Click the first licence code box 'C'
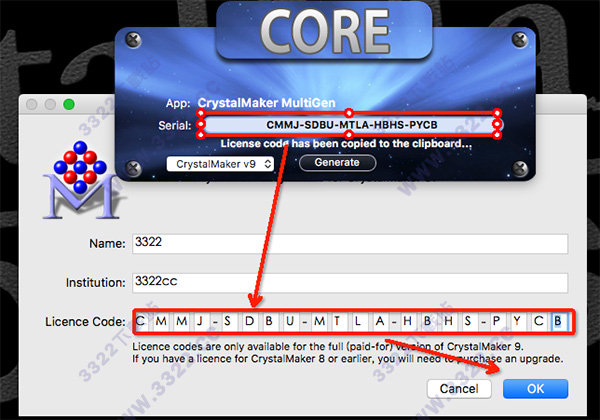This screenshot has height=420, width=600. click(140, 321)
